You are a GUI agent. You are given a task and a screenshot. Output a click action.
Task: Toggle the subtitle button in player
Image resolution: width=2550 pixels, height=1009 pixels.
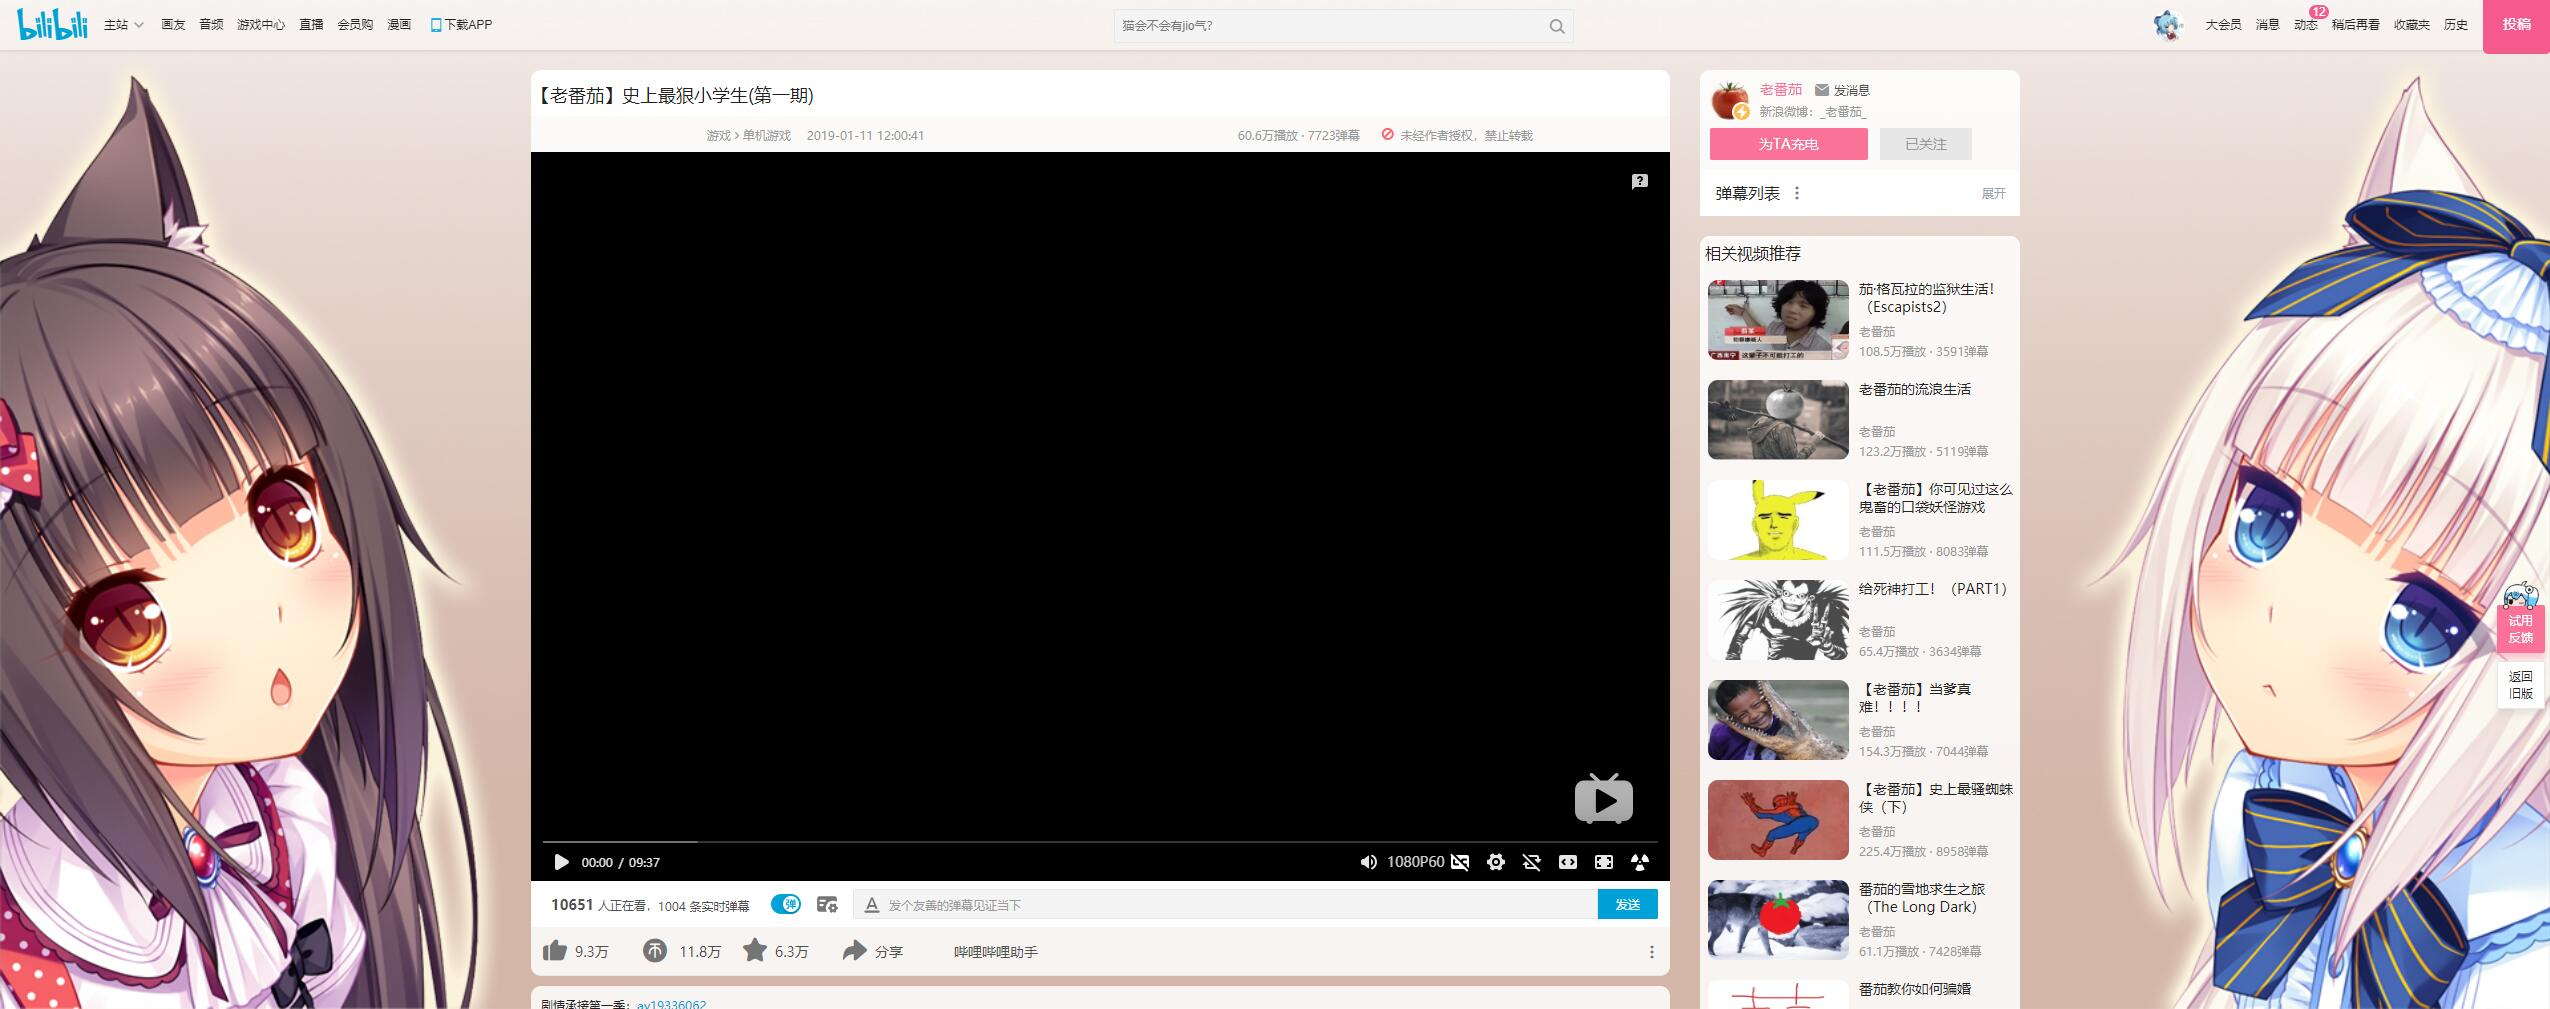(1460, 862)
